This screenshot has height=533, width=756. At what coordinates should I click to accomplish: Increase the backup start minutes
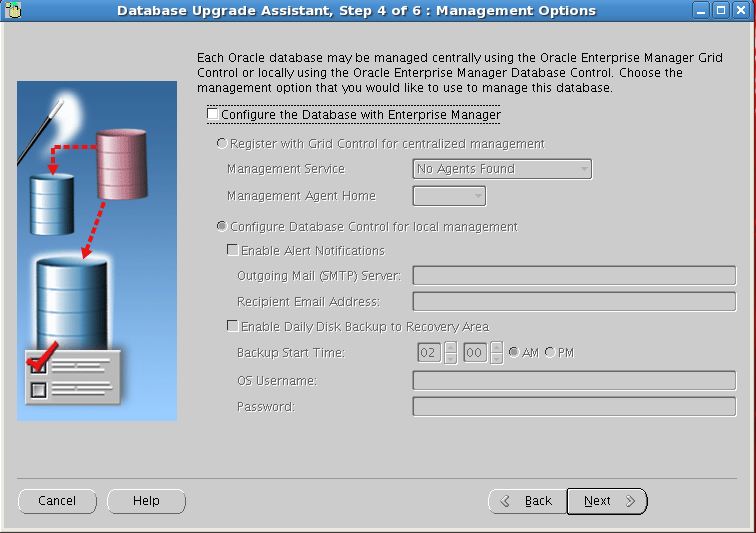pyautogui.click(x=497, y=347)
